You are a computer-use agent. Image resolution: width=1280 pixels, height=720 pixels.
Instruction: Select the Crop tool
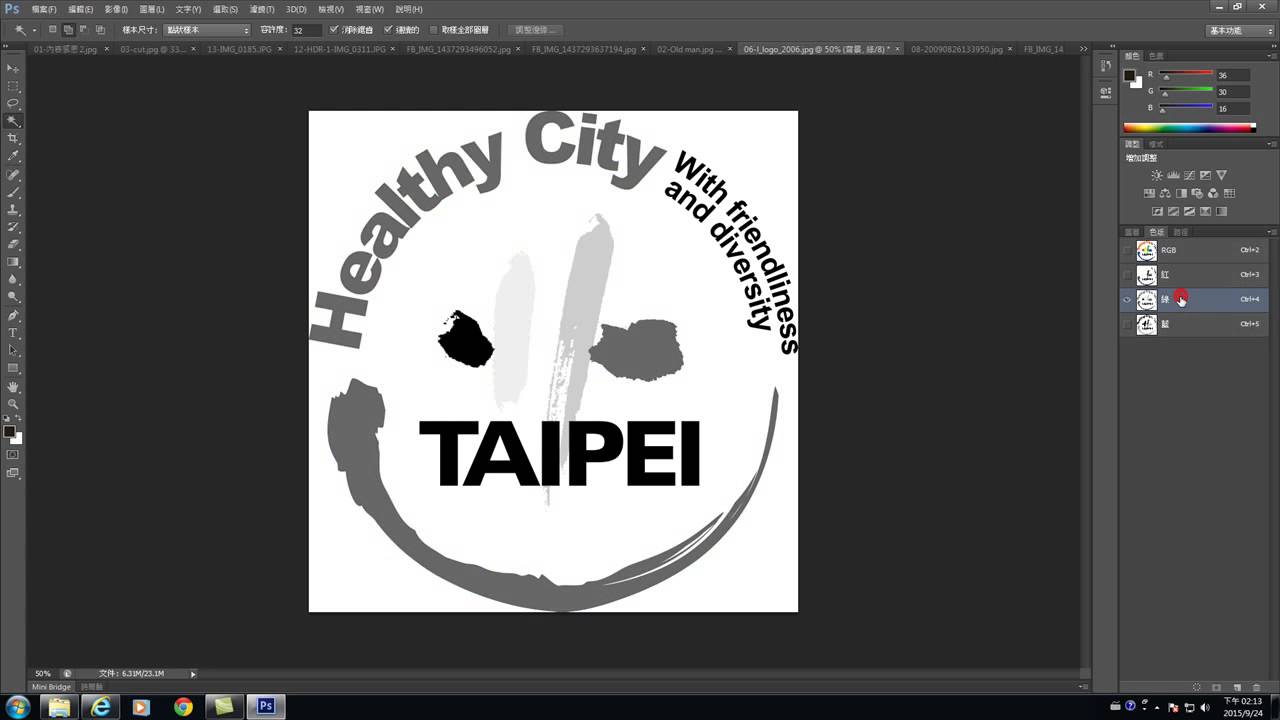(x=13, y=138)
